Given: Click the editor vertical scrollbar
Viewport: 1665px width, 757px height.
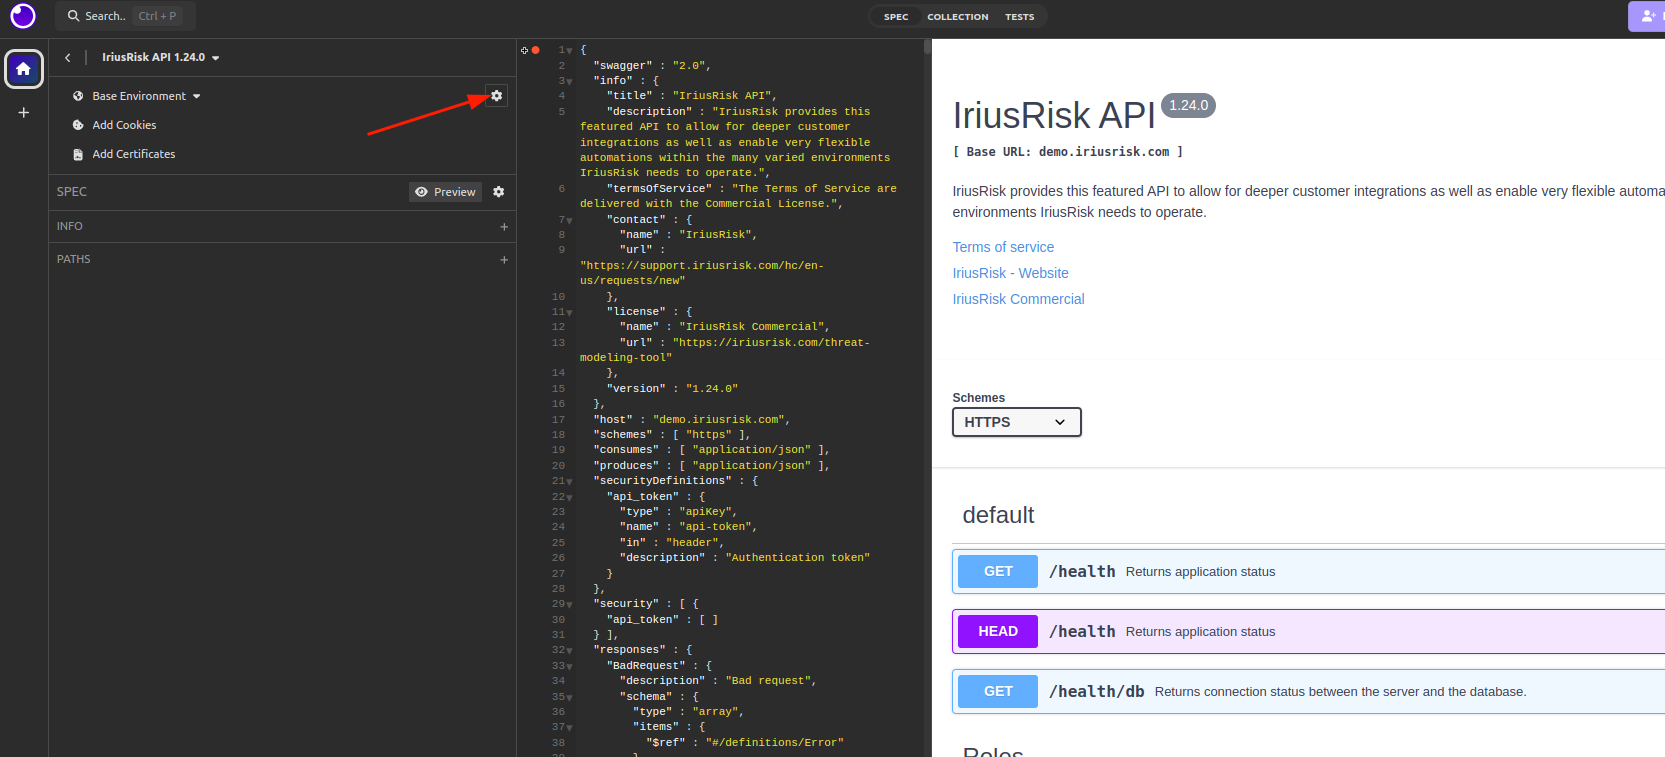Looking at the screenshot, I should [x=928, y=46].
